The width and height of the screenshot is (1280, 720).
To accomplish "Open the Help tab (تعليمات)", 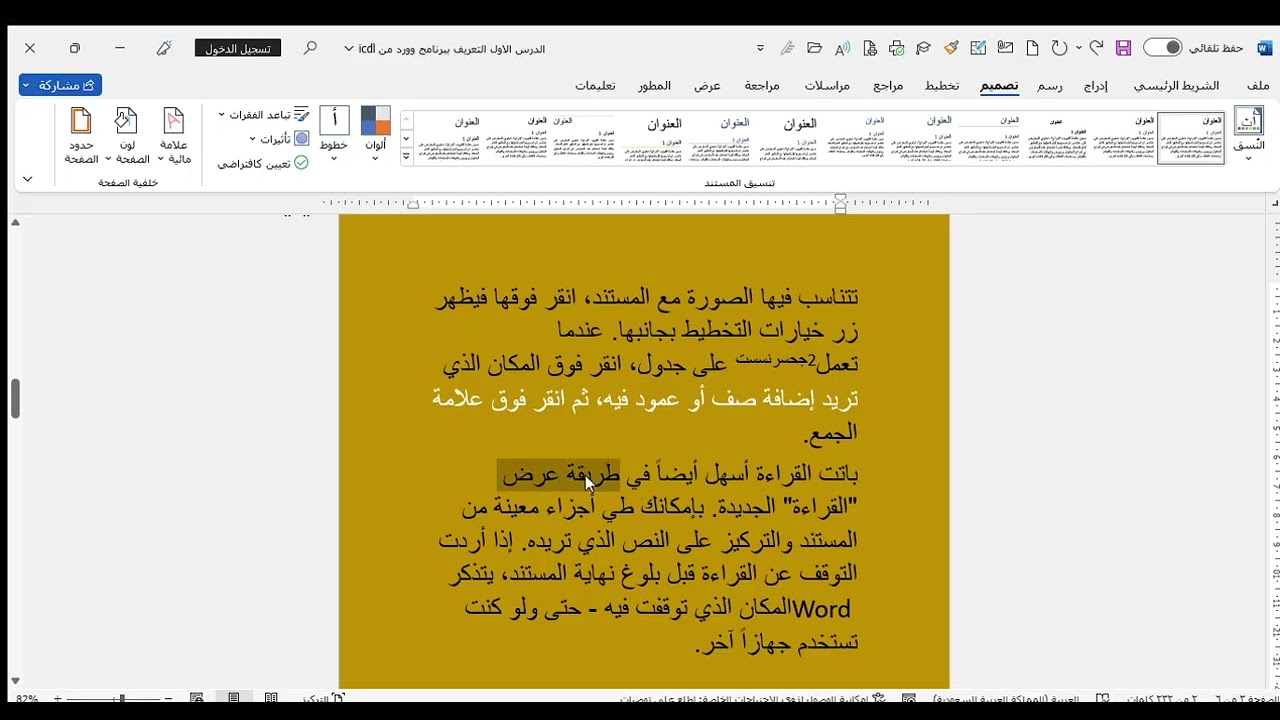I will pyautogui.click(x=595, y=86).
